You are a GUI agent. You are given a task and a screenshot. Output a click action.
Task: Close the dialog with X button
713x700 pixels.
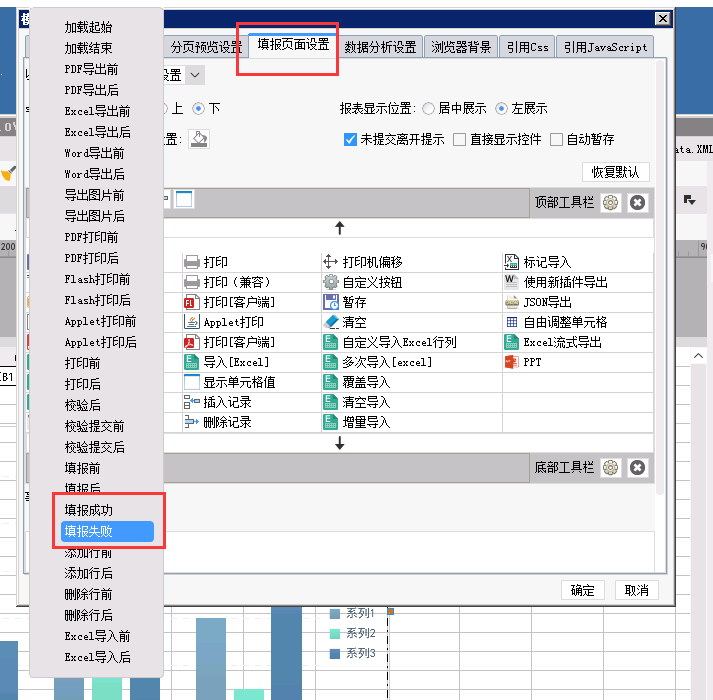pos(663,19)
